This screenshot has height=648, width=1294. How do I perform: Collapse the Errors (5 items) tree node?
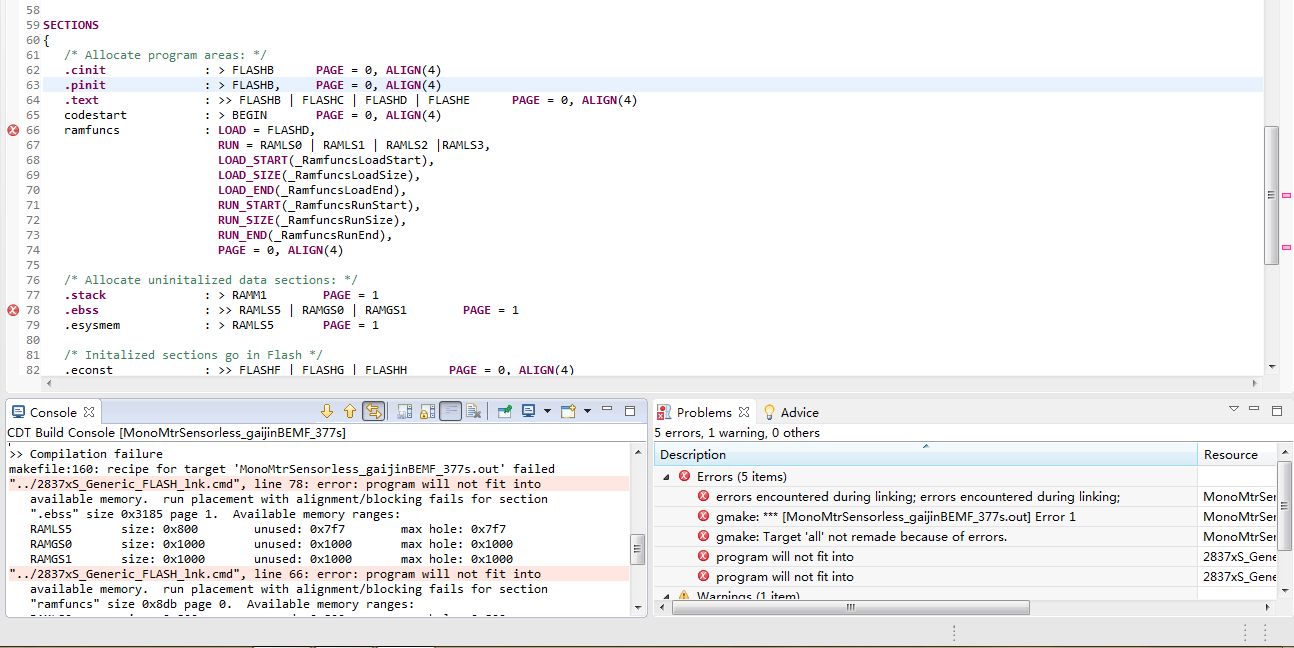click(x=666, y=477)
